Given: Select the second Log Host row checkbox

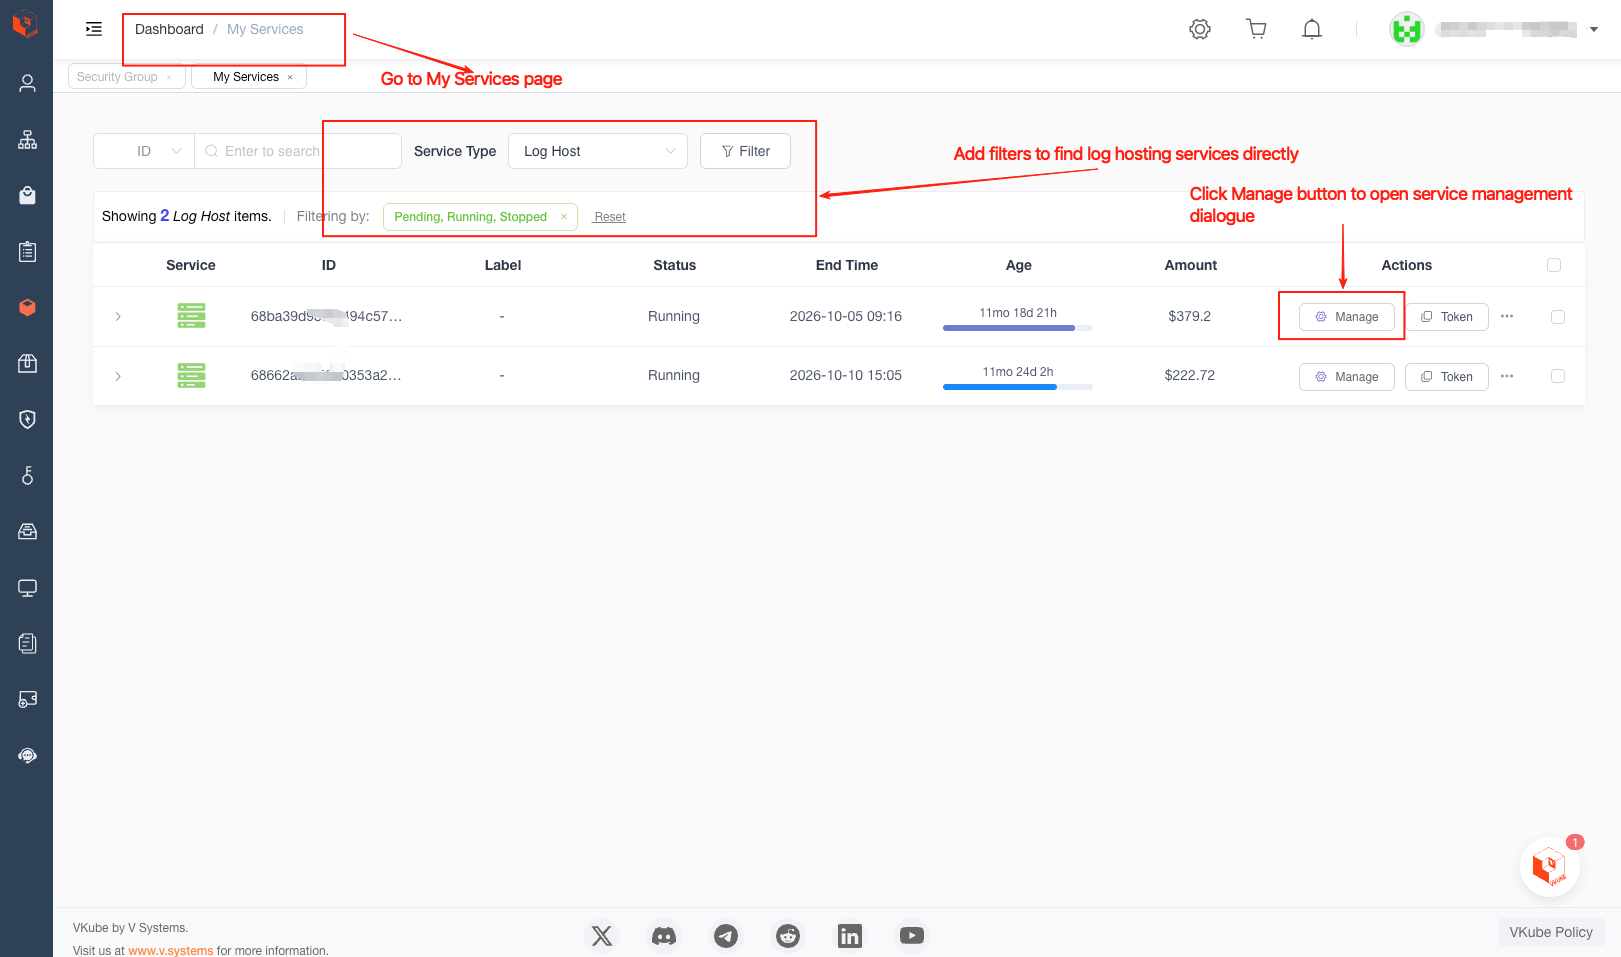Looking at the screenshot, I should (x=1557, y=376).
